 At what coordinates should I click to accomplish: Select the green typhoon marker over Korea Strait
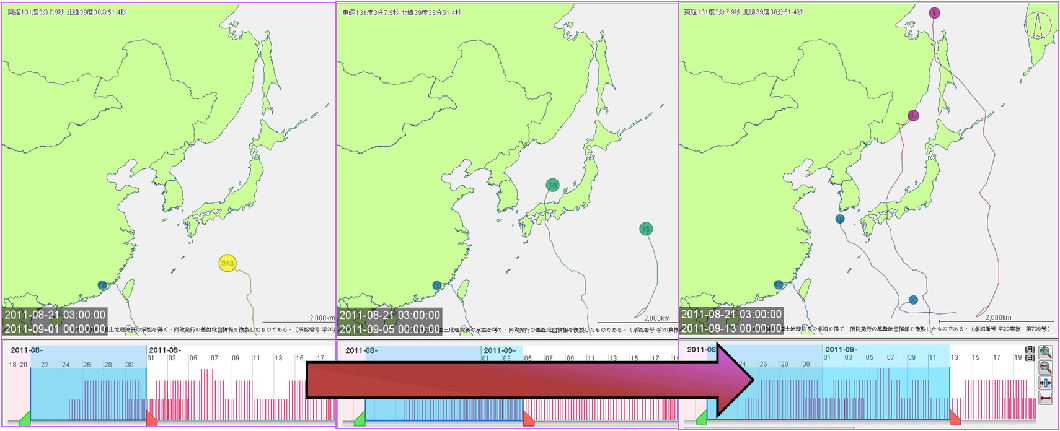552,185
